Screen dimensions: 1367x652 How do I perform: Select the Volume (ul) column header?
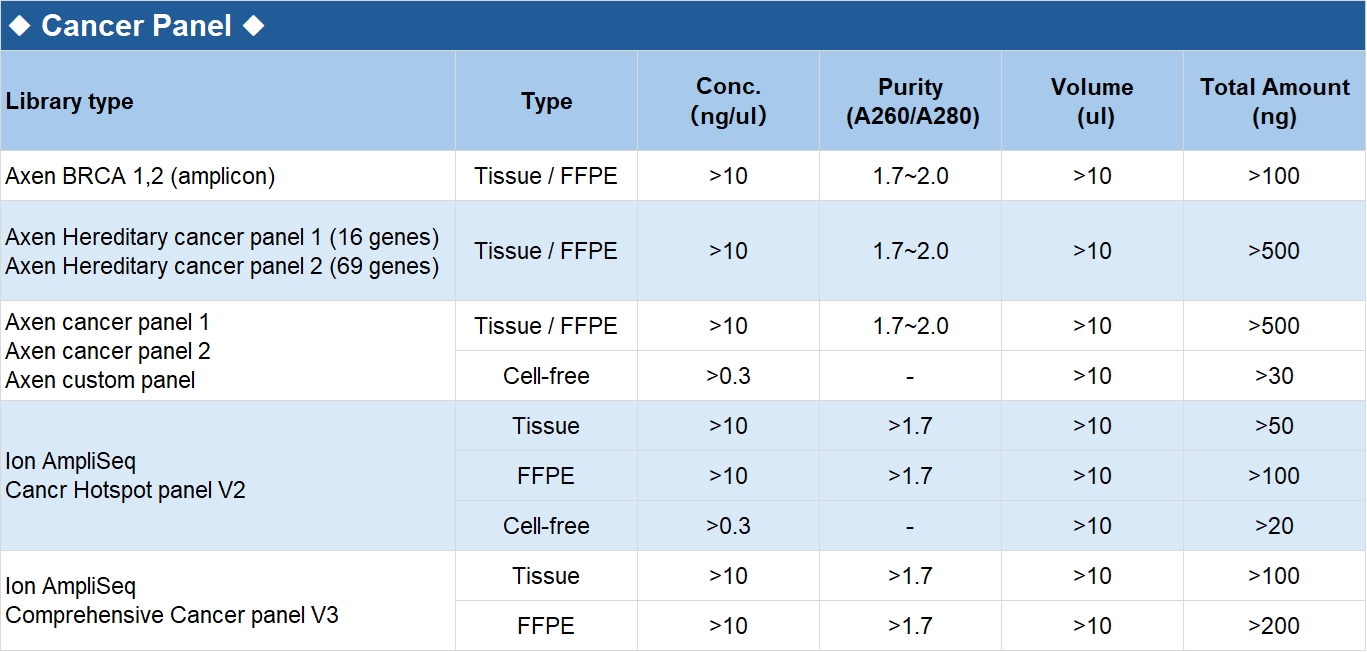1092,102
